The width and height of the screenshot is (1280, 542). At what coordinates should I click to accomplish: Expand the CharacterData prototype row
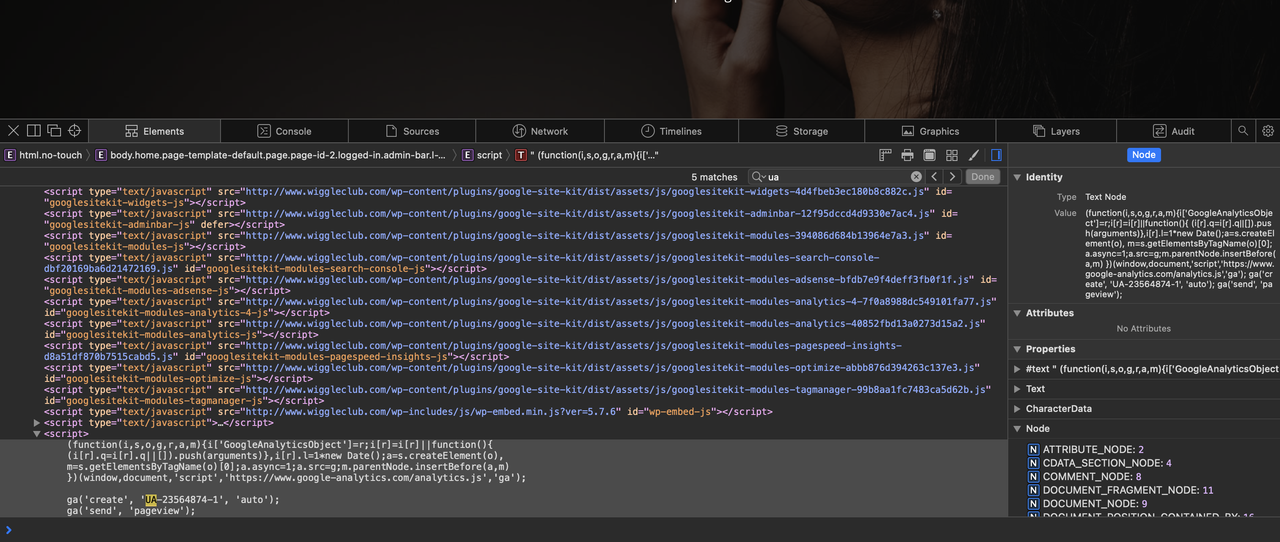click(1018, 409)
